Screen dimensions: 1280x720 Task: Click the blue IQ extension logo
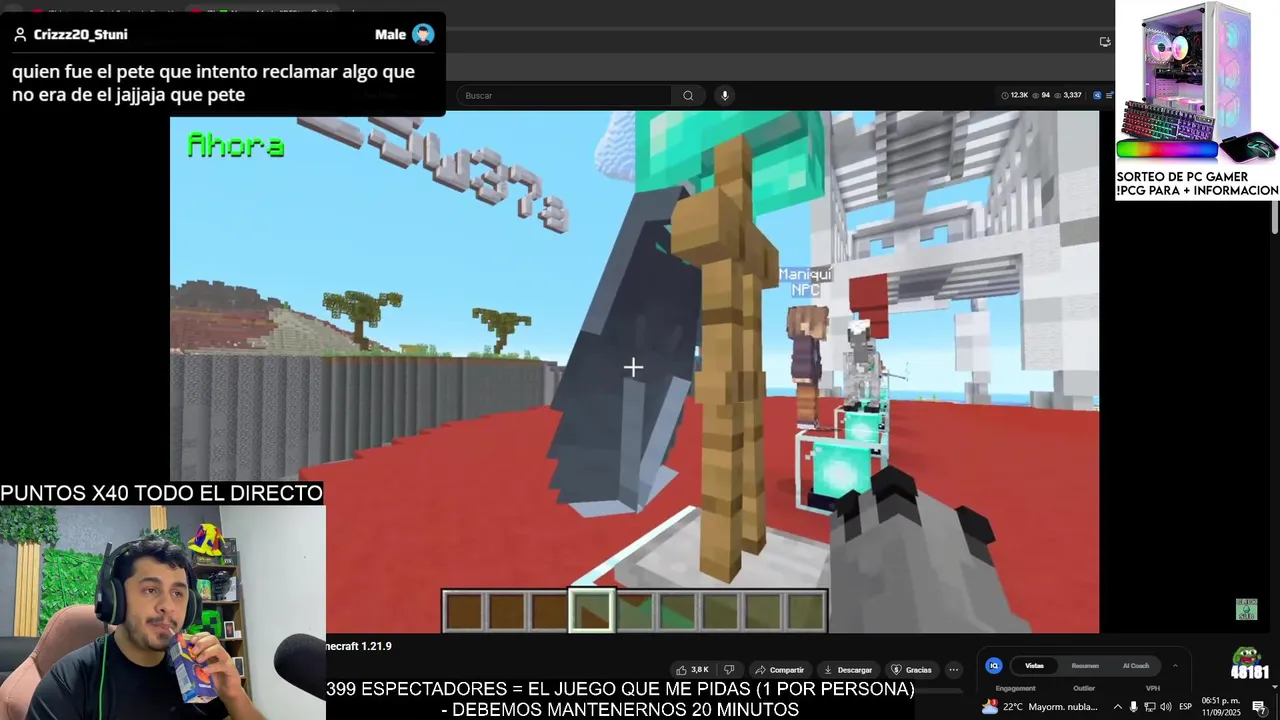tap(994, 666)
